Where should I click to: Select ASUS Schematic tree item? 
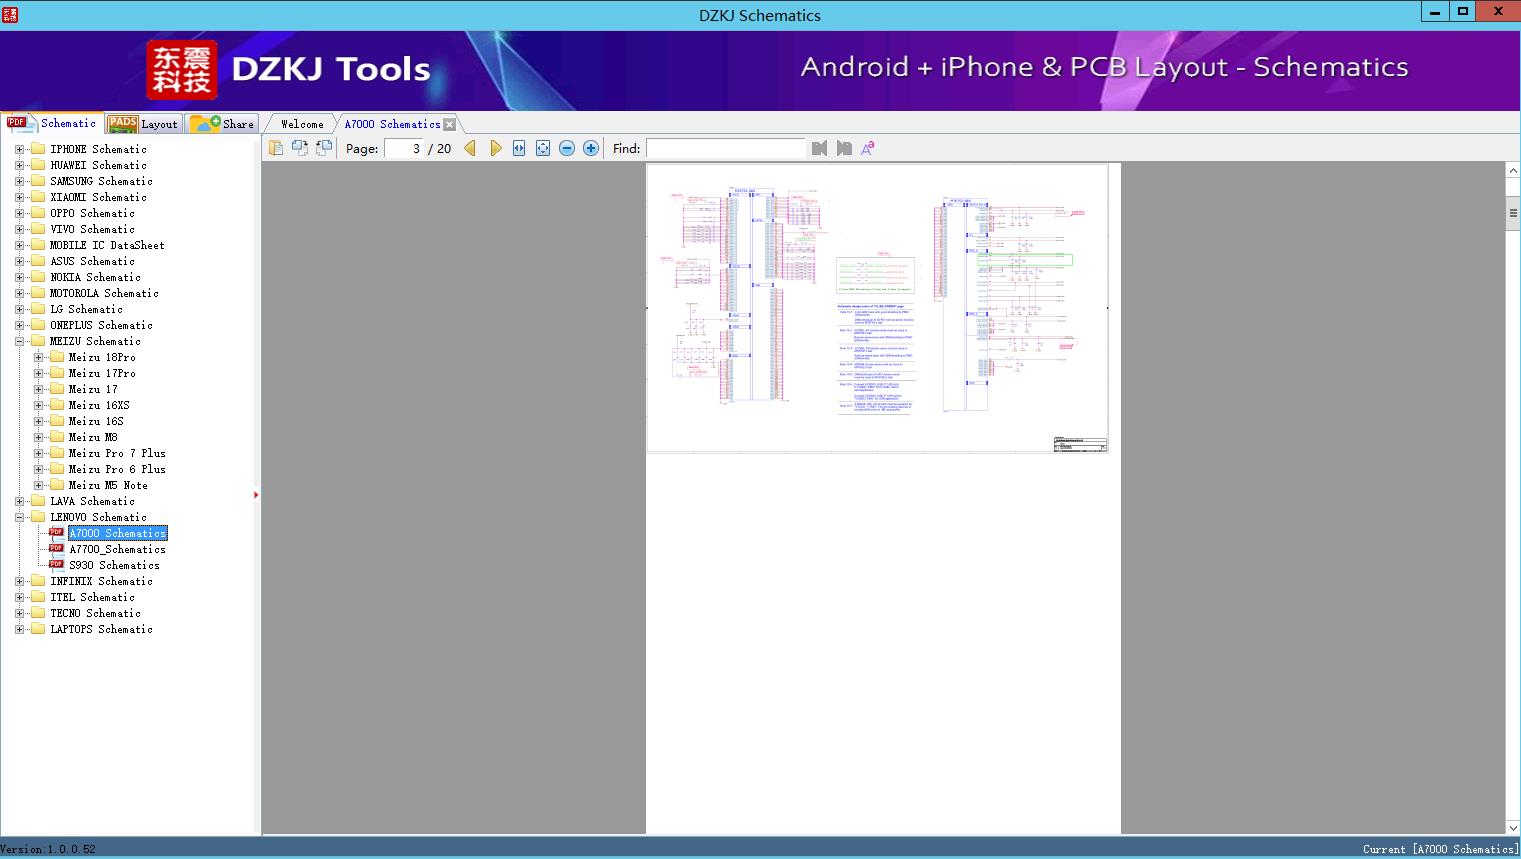click(x=92, y=261)
